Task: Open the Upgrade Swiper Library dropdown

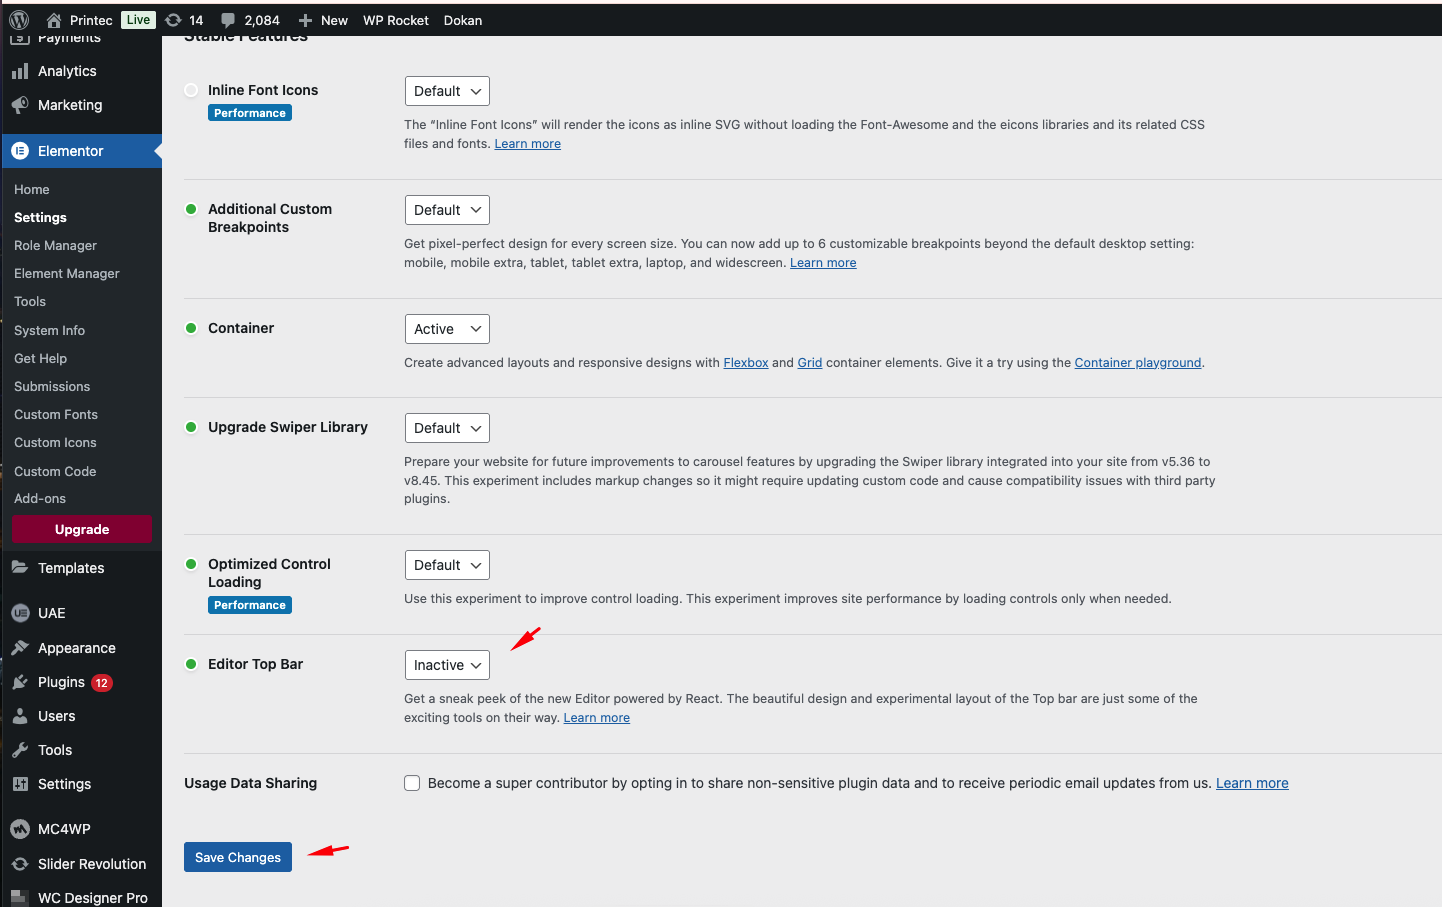Action: tap(447, 428)
